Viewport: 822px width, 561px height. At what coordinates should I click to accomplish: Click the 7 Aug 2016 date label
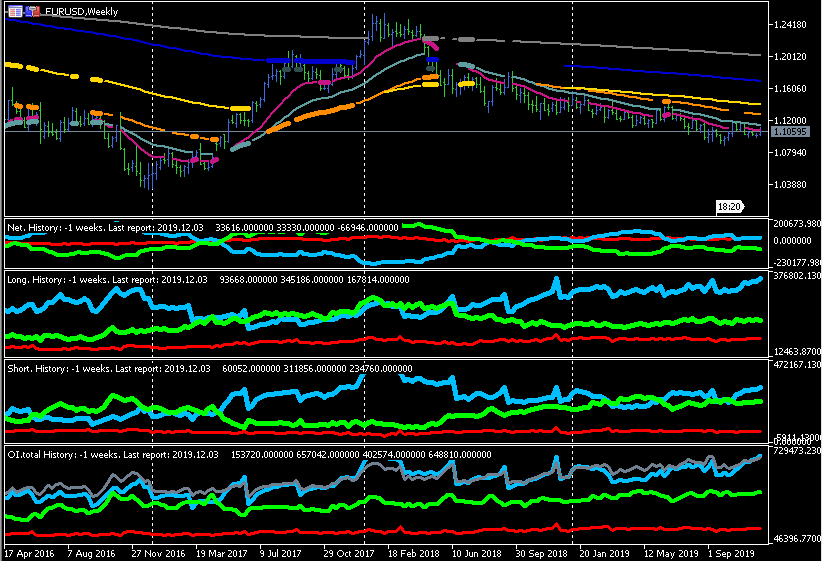point(91,553)
